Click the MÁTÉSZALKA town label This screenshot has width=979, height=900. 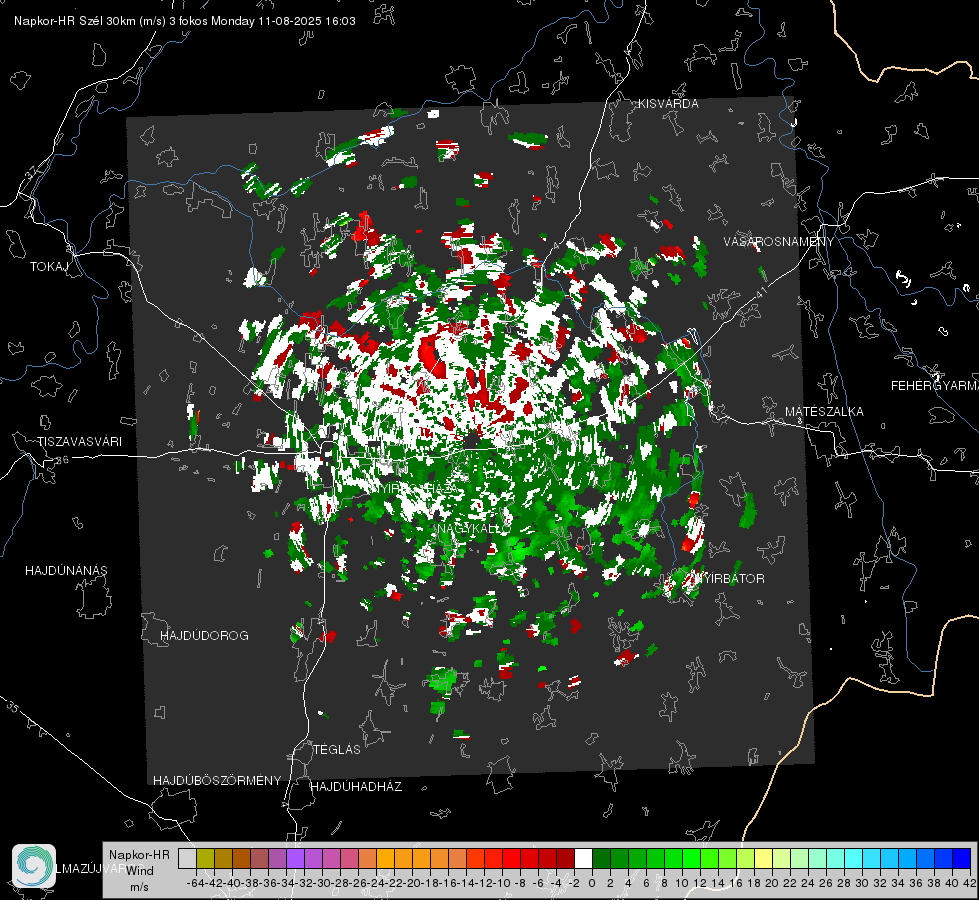(x=824, y=412)
